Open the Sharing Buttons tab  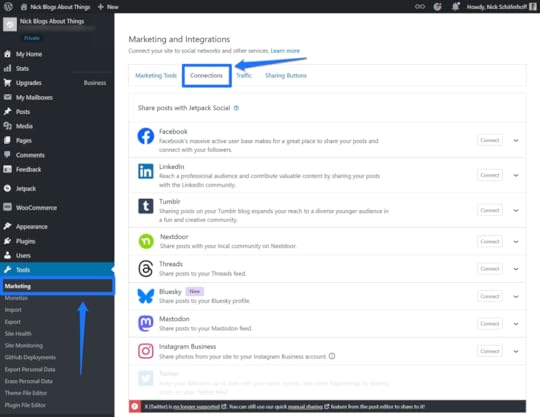coord(286,75)
